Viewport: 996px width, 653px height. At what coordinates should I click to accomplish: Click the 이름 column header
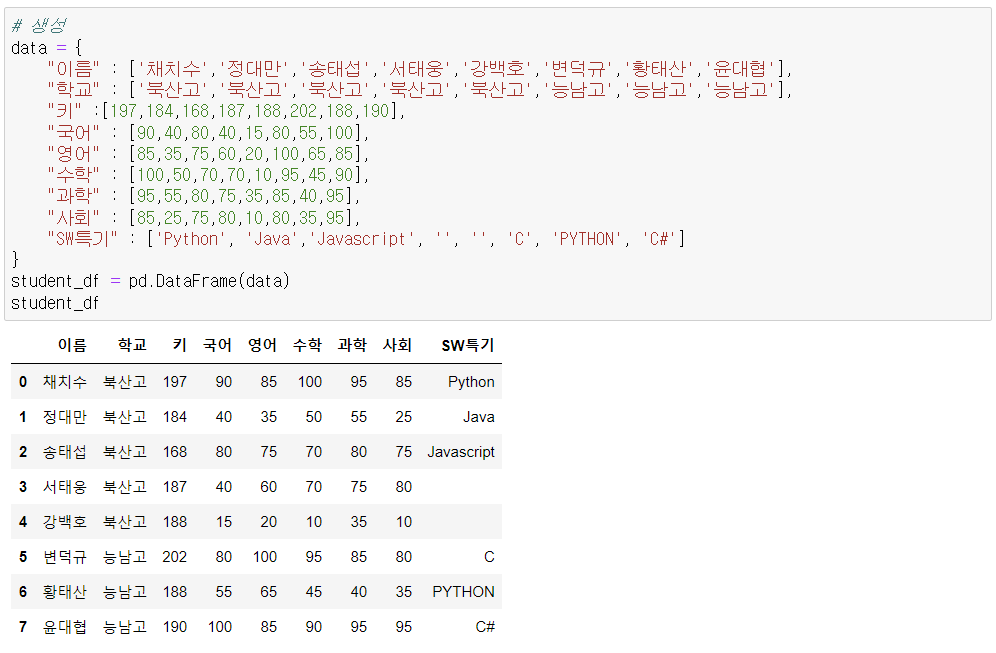(72, 346)
